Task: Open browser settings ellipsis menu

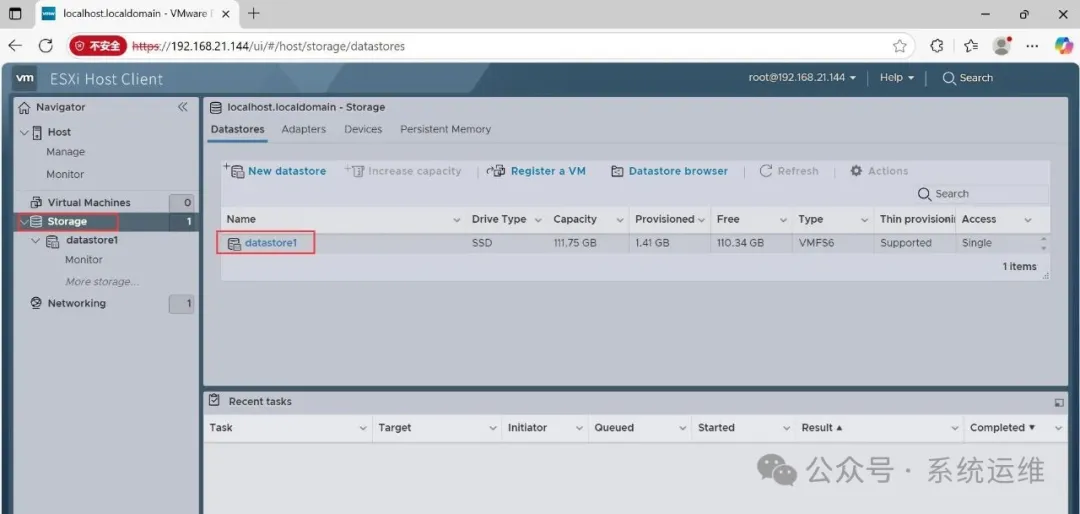Action: 1032,46
